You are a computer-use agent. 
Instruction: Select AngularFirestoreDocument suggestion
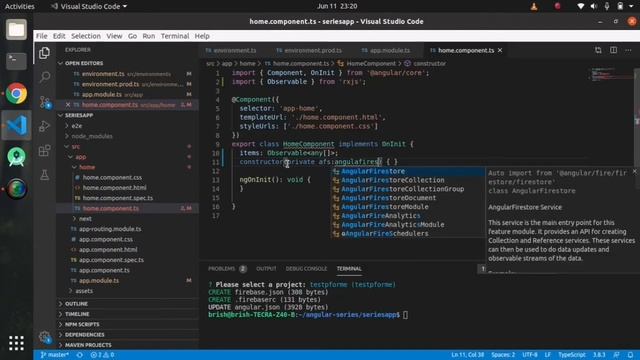(x=408, y=198)
